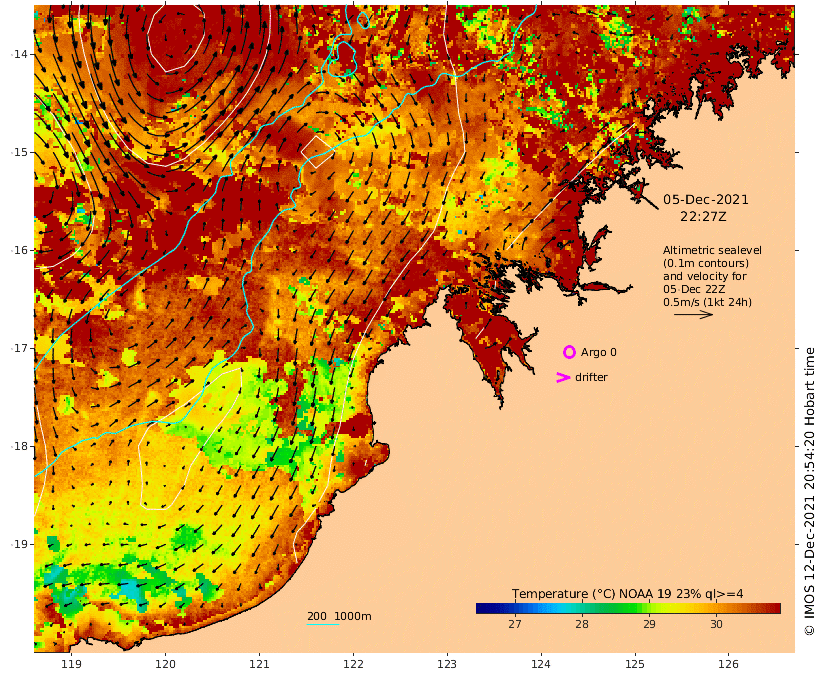Click the 'drifter' legend label
820x680 pixels.
click(x=591, y=377)
